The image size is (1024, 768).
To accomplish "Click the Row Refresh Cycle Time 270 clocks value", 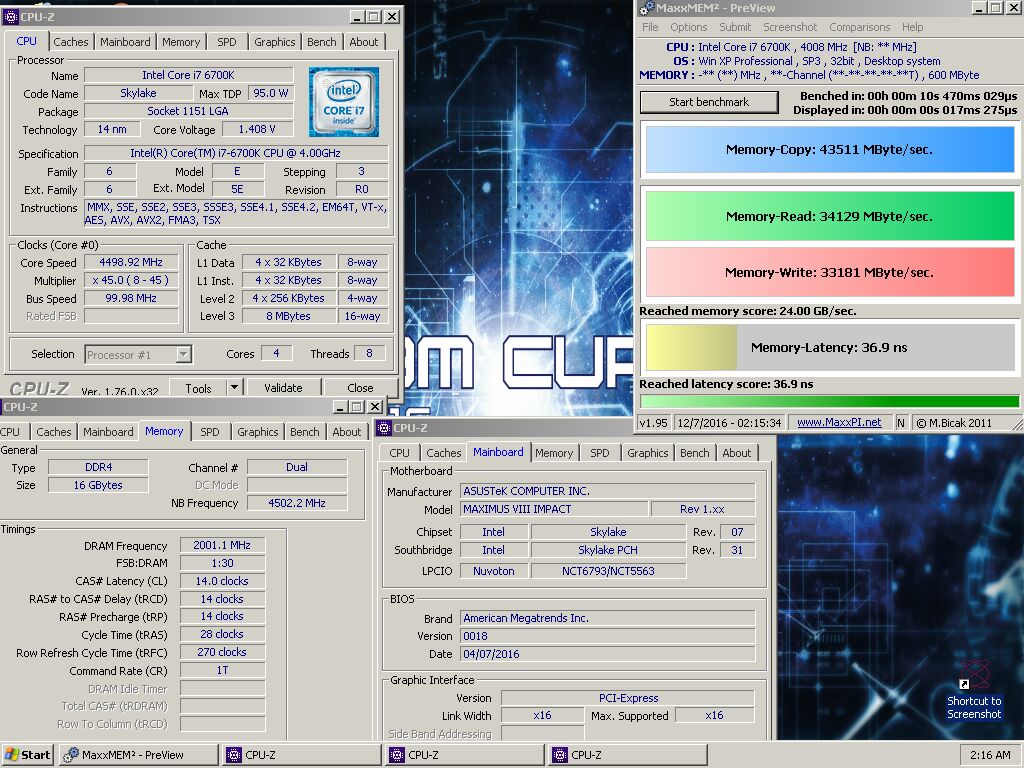I will (222, 652).
